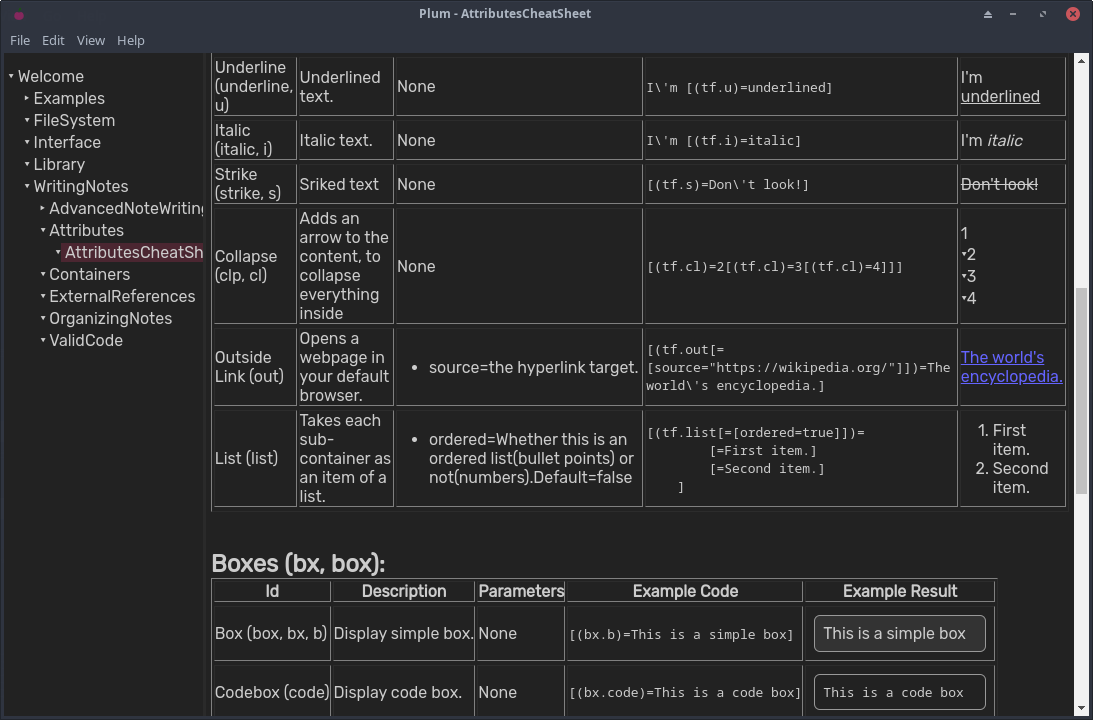Select the Library tree item
The width and height of the screenshot is (1093, 720).
[59, 164]
